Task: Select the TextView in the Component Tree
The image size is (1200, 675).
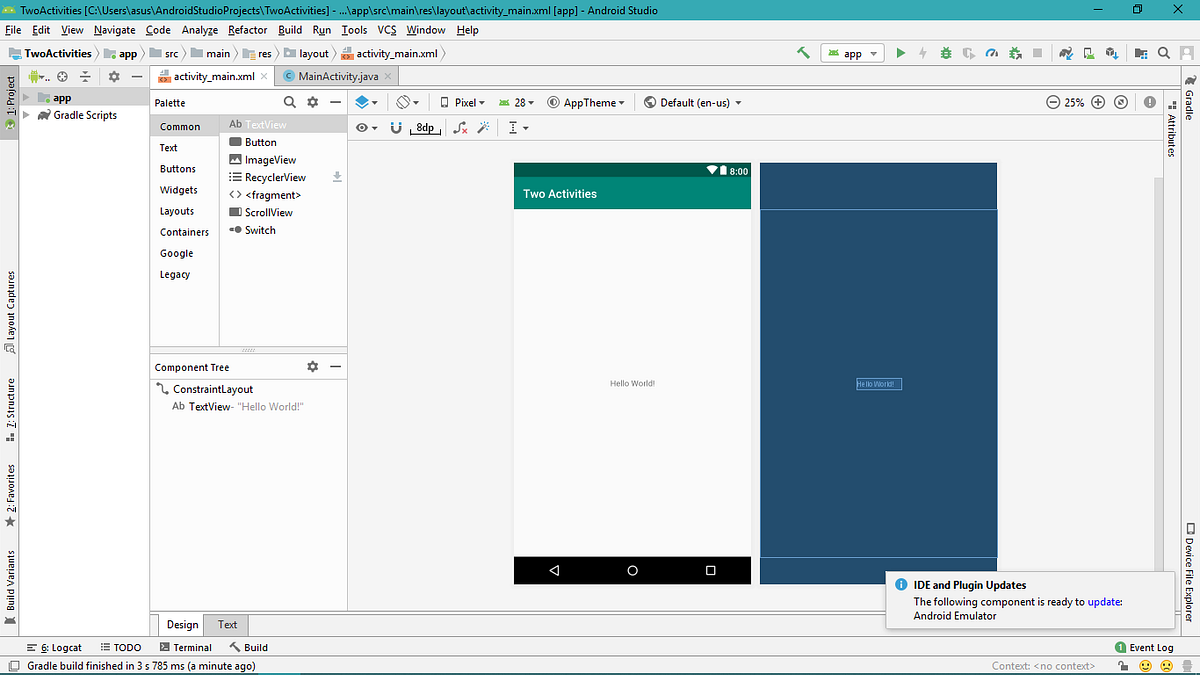Action: point(210,406)
